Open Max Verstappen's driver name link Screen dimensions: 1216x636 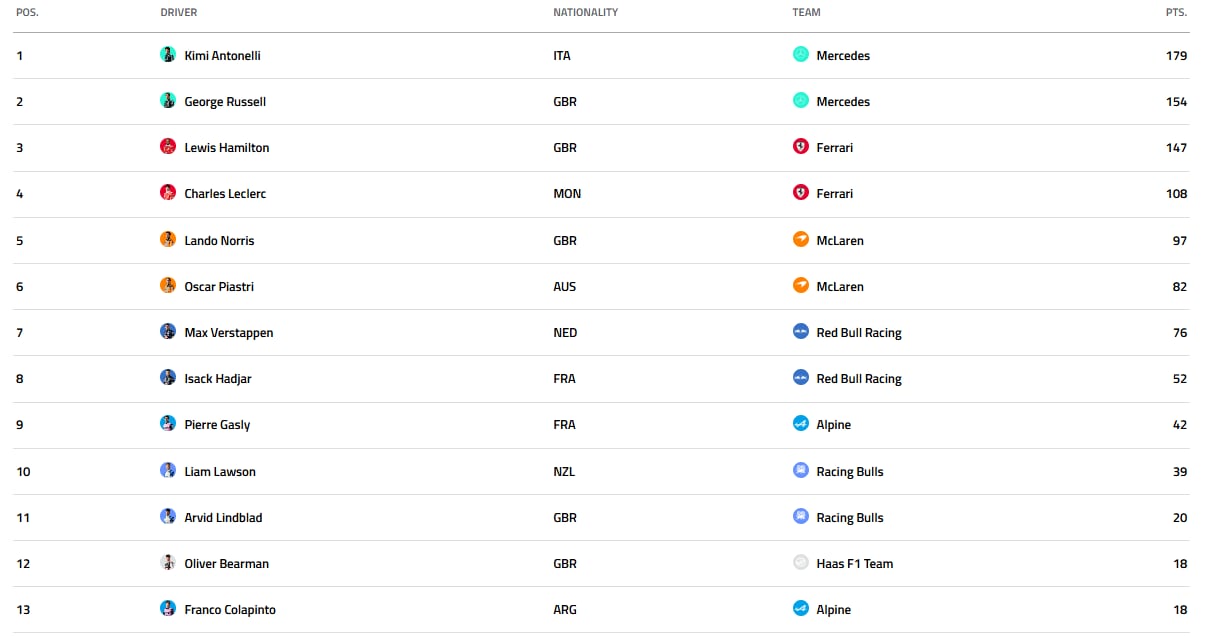pyautogui.click(x=229, y=332)
